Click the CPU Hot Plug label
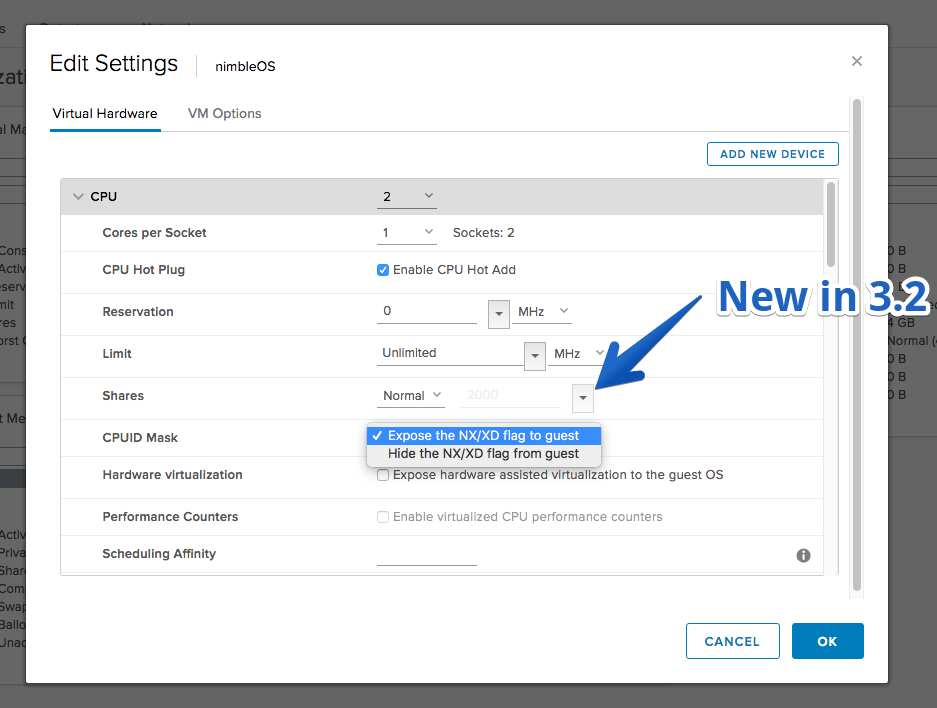The width and height of the screenshot is (937, 708). (x=143, y=270)
